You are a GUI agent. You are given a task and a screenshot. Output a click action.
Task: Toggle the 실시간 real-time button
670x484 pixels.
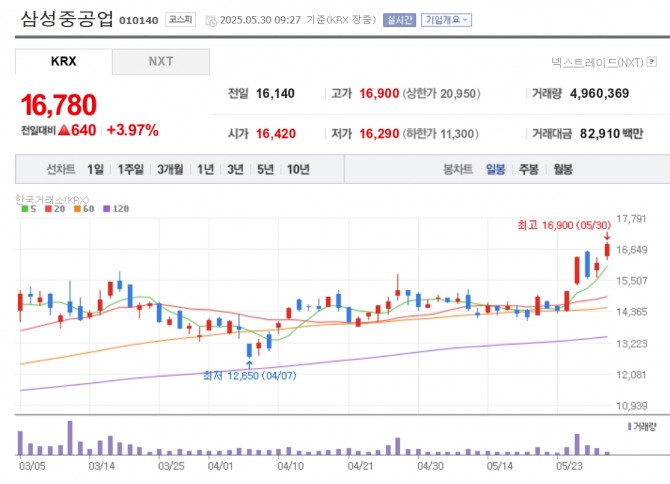pos(399,20)
